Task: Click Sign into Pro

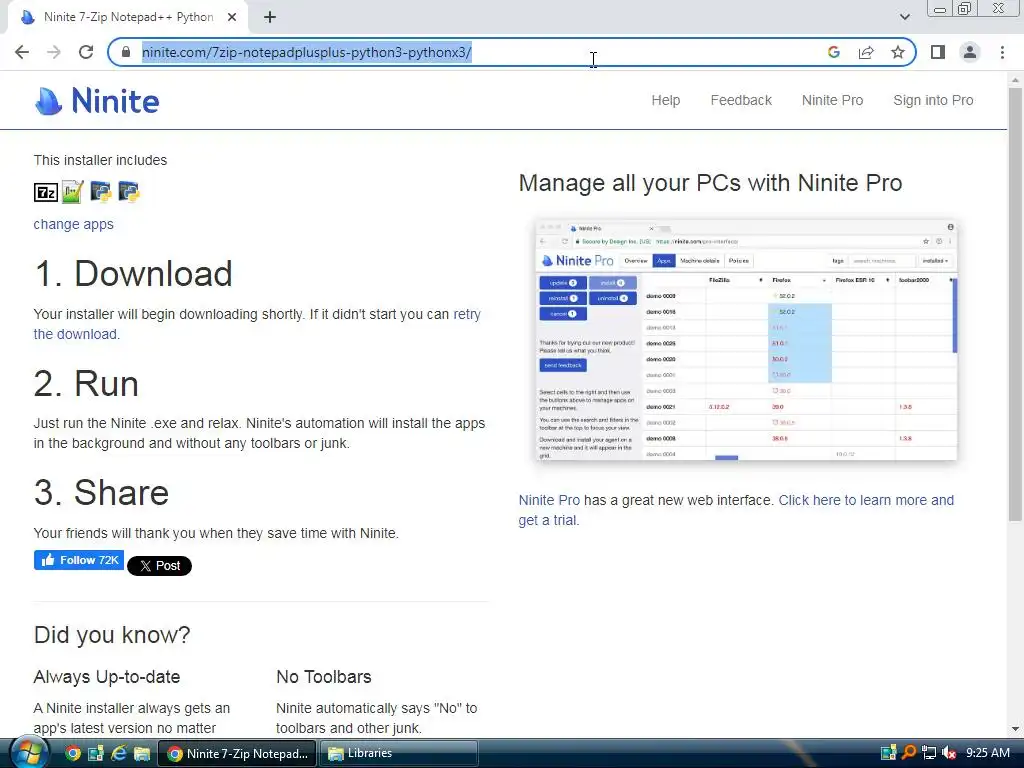Action: coord(933,101)
